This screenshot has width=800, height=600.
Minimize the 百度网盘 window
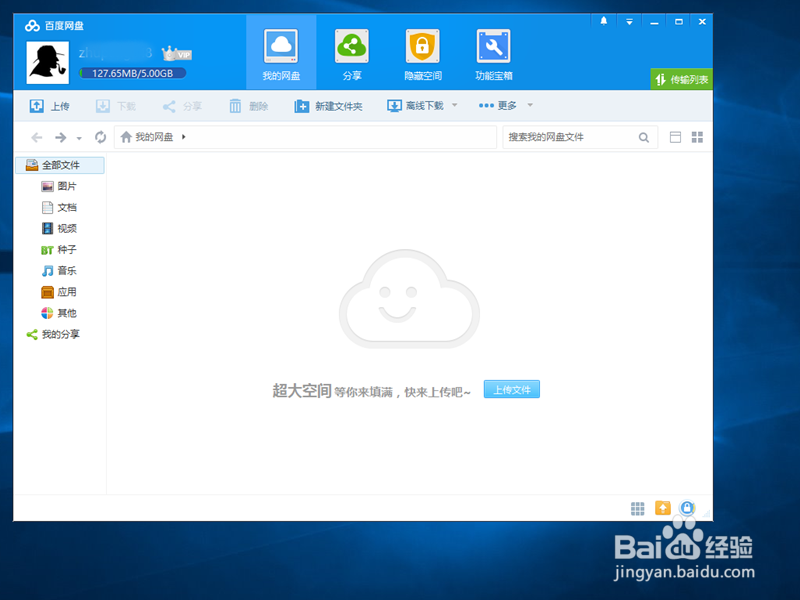tap(654, 21)
